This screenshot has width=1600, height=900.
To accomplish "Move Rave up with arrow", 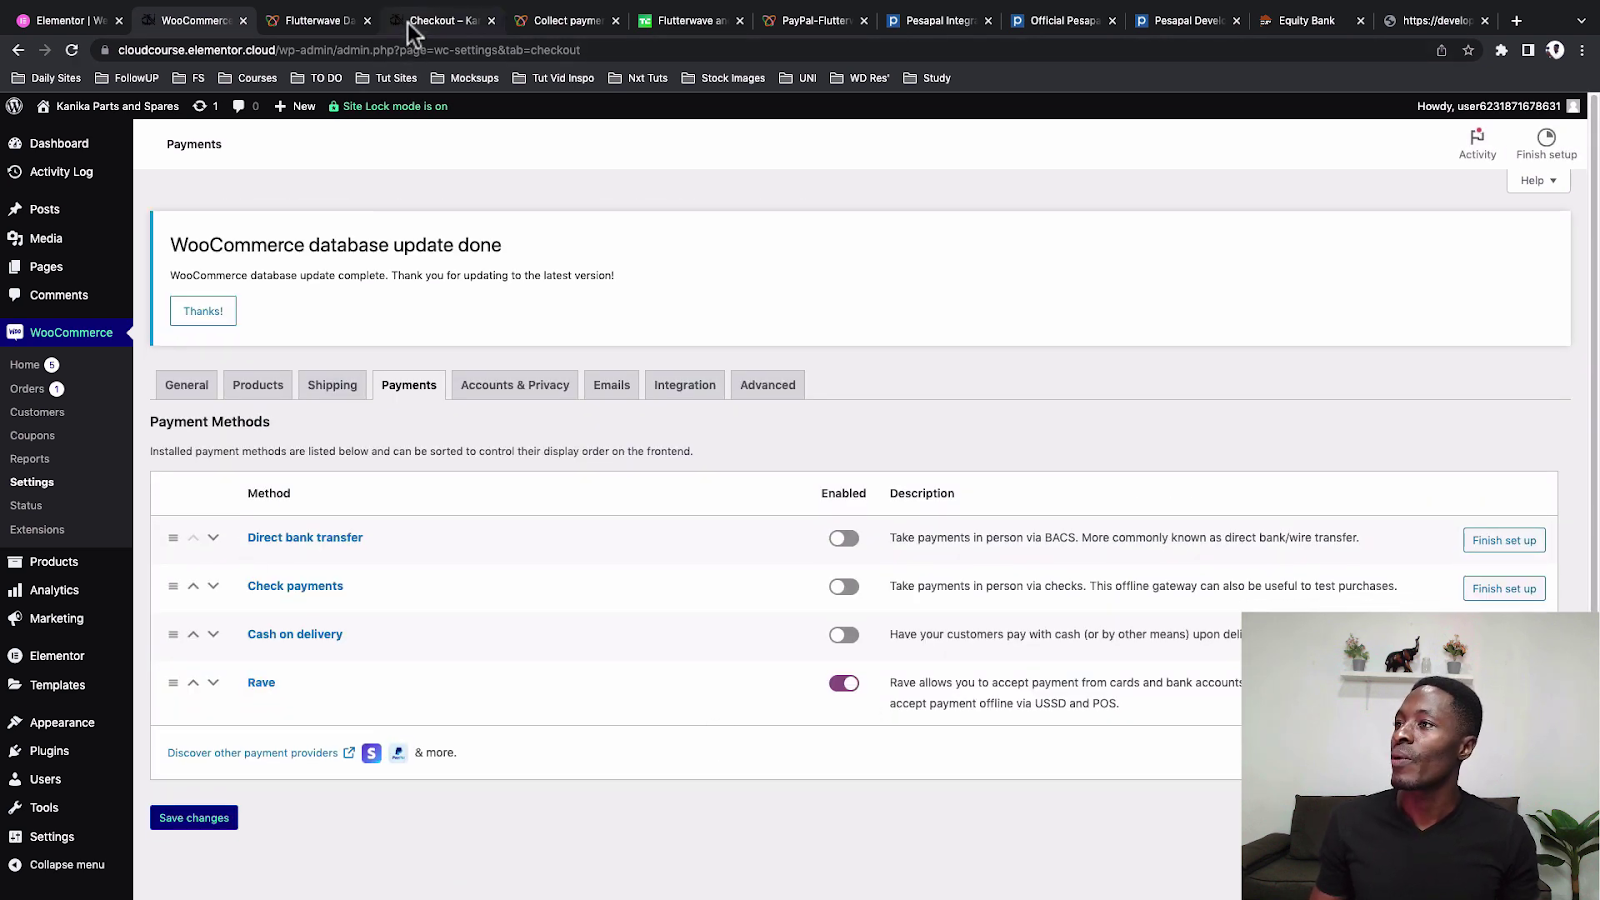I will 193,683.
